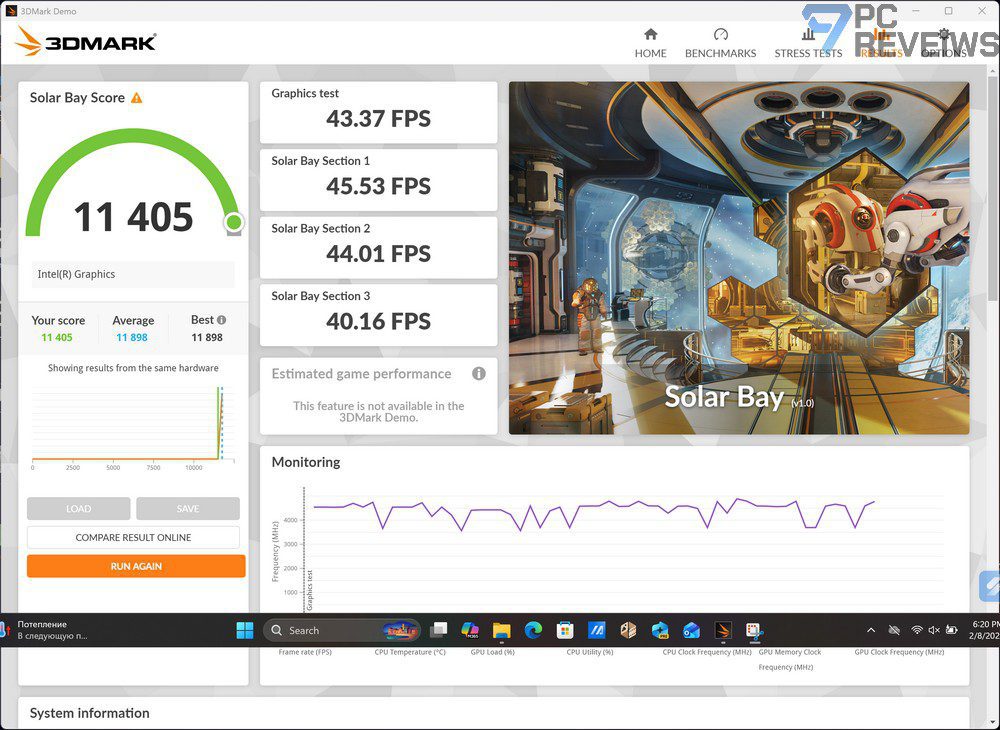Expand hidden system tray icons chevron
The image size is (1000, 730).
pyautogui.click(x=871, y=631)
